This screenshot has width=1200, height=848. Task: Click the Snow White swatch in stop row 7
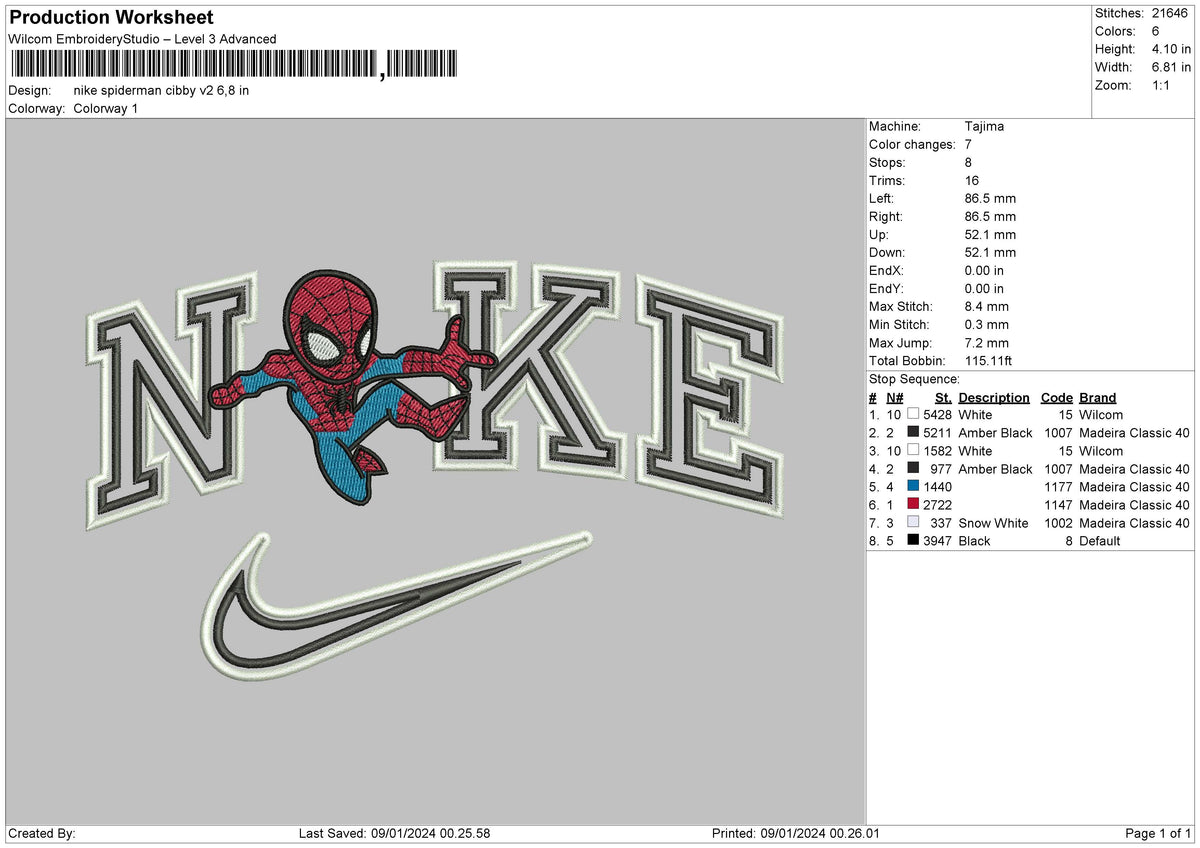click(x=913, y=522)
